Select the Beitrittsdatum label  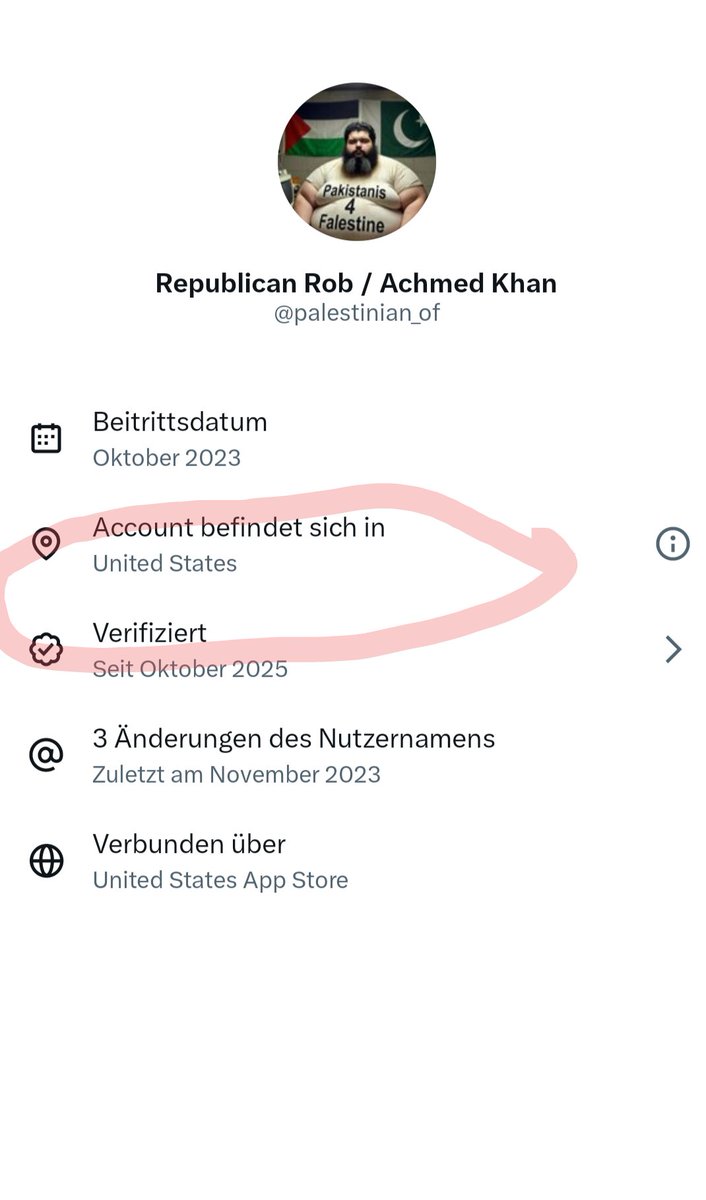coord(180,421)
